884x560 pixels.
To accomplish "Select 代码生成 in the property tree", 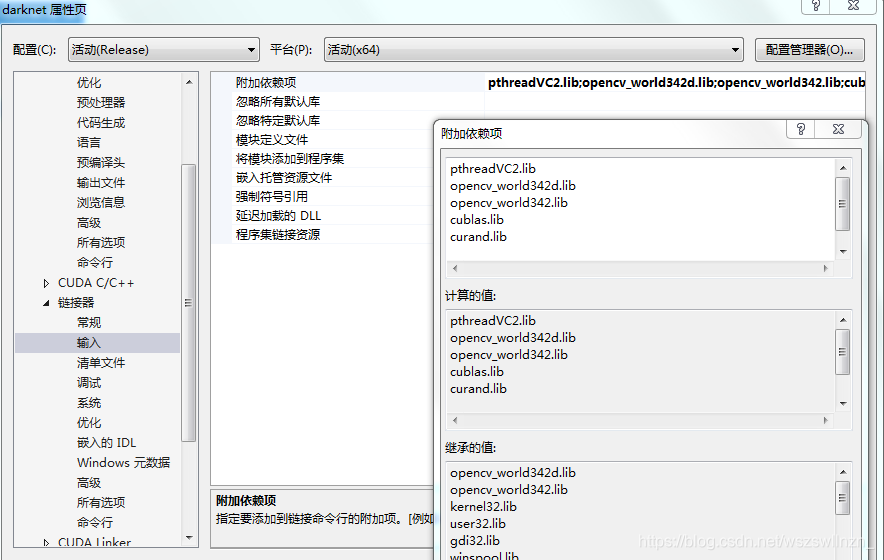I will pos(101,122).
